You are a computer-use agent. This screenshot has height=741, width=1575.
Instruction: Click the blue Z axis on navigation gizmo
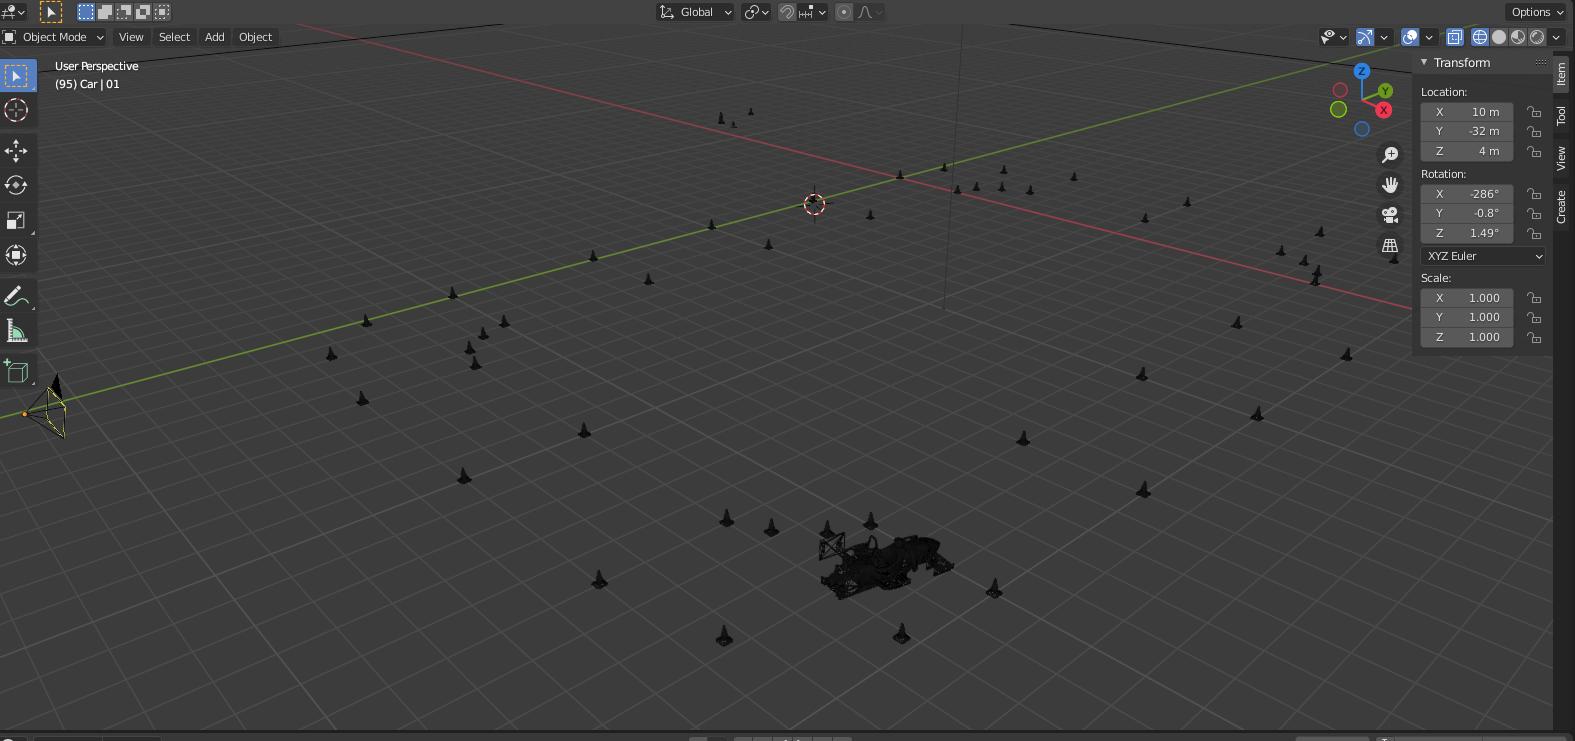click(x=1361, y=71)
